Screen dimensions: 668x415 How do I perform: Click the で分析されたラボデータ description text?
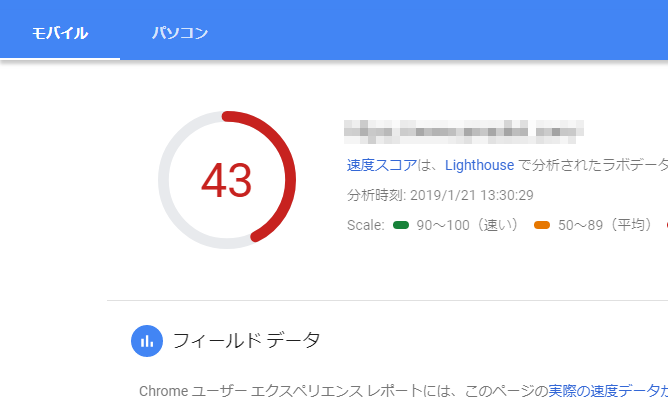click(x=595, y=165)
